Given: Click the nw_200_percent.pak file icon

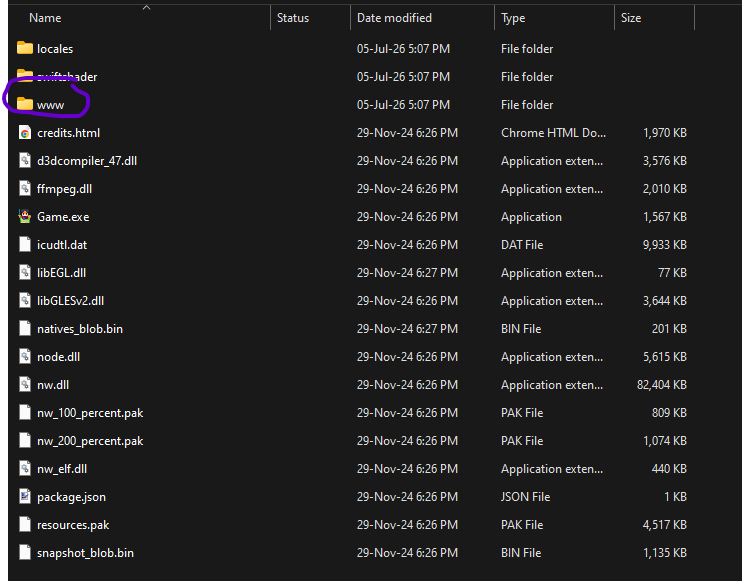Looking at the screenshot, I should [x=25, y=440].
